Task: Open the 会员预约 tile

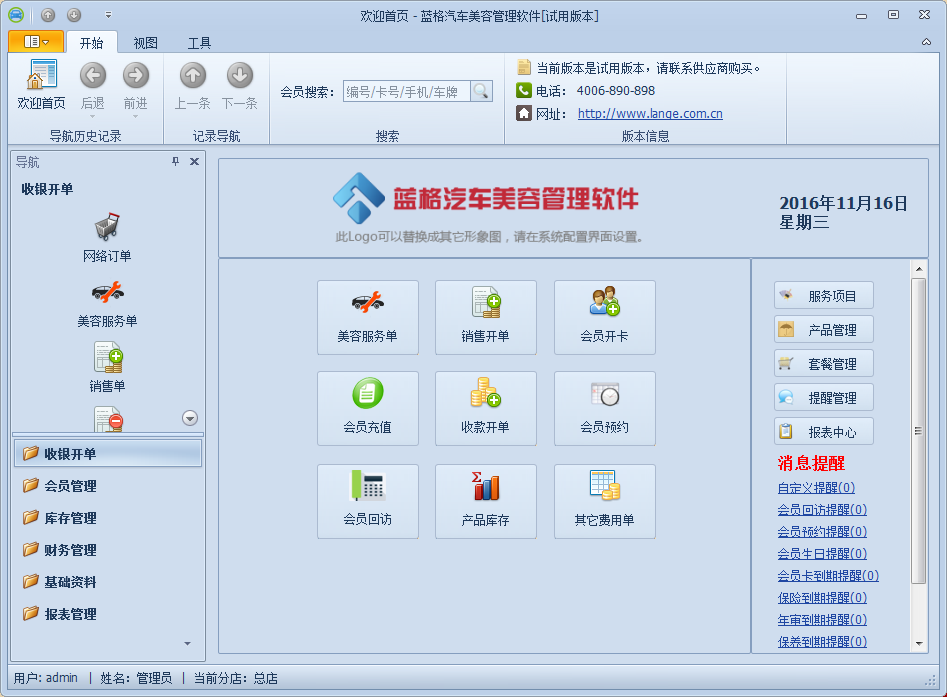Action: point(605,408)
